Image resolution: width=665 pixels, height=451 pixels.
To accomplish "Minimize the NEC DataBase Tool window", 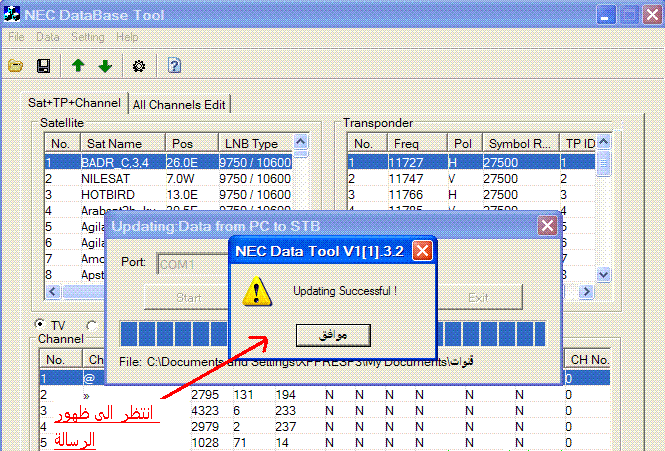I will coord(606,15).
